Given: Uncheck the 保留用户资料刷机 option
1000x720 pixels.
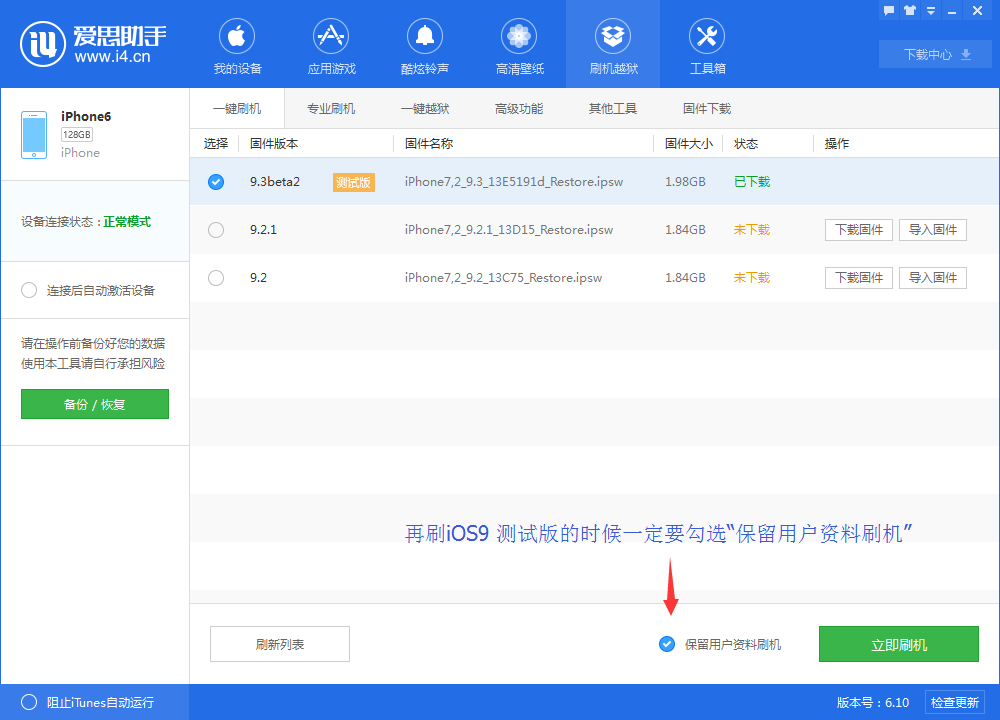Looking at the screenshot, I should tap(666, 644).
